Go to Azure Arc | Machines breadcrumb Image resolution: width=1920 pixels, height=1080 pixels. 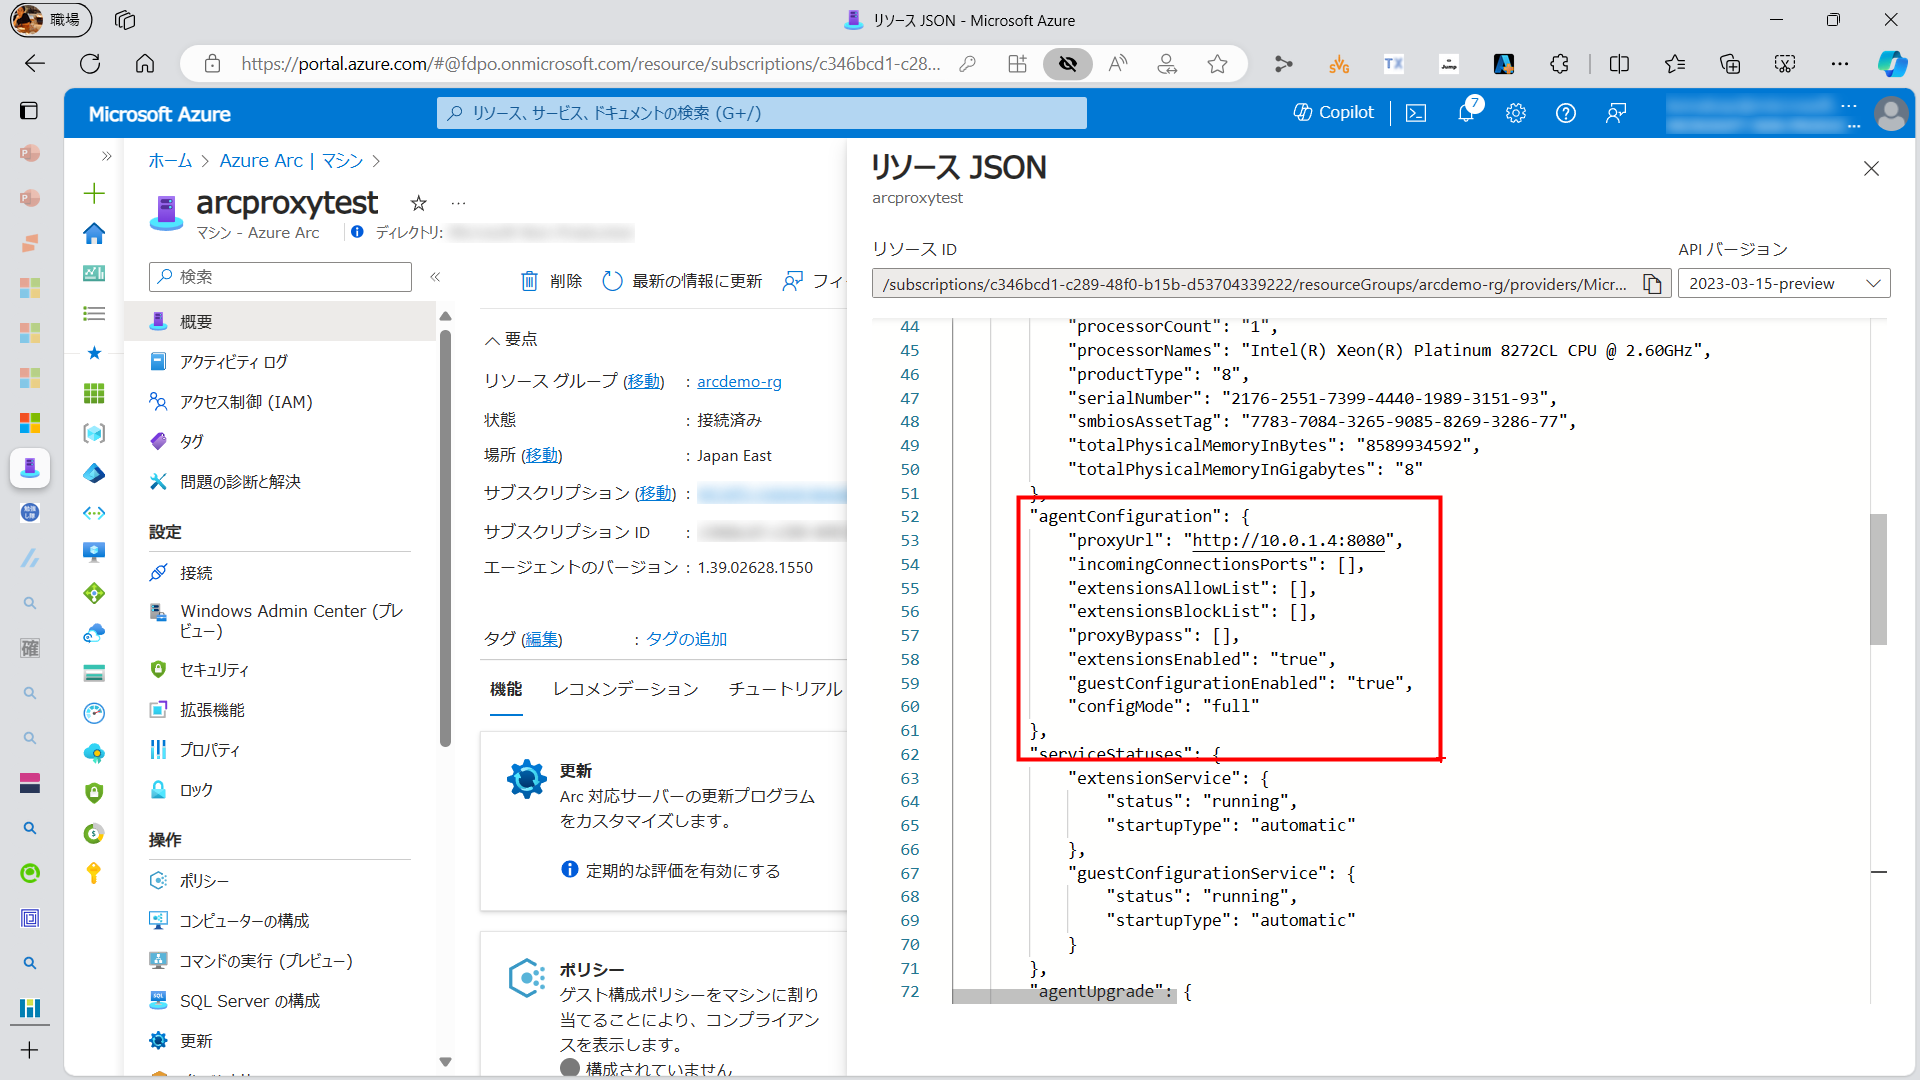pos(291,161)
